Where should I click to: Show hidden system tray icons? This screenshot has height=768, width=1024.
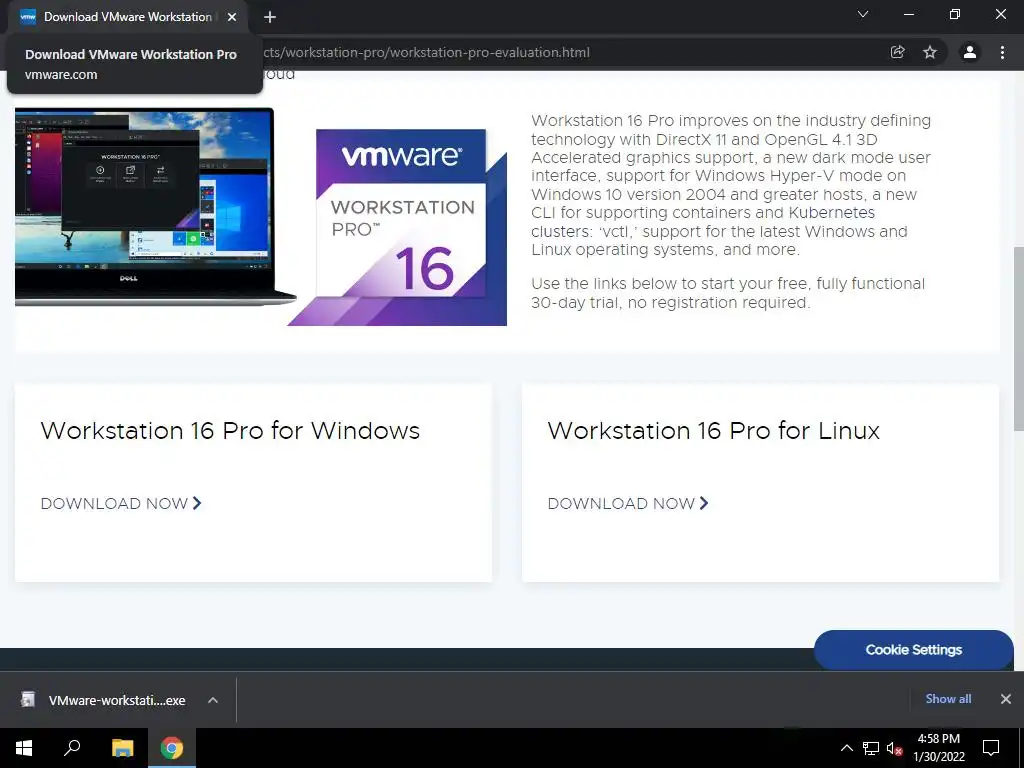coord(846,748)
